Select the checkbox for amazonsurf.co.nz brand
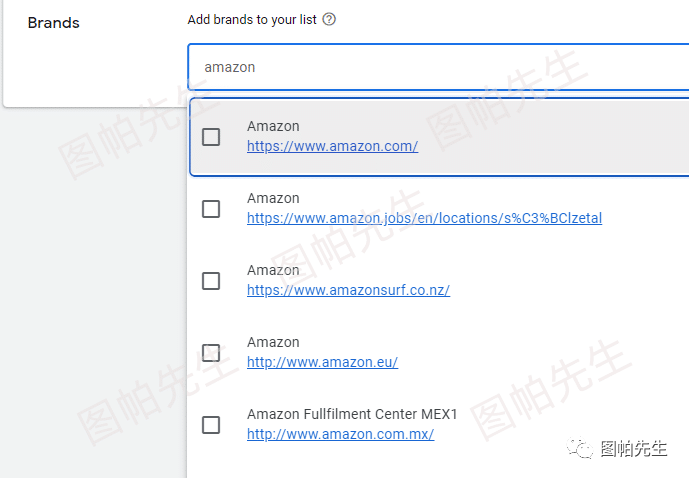Image resolution: width=689 pixels, height=478 pixels. click(x=211, y=281)
